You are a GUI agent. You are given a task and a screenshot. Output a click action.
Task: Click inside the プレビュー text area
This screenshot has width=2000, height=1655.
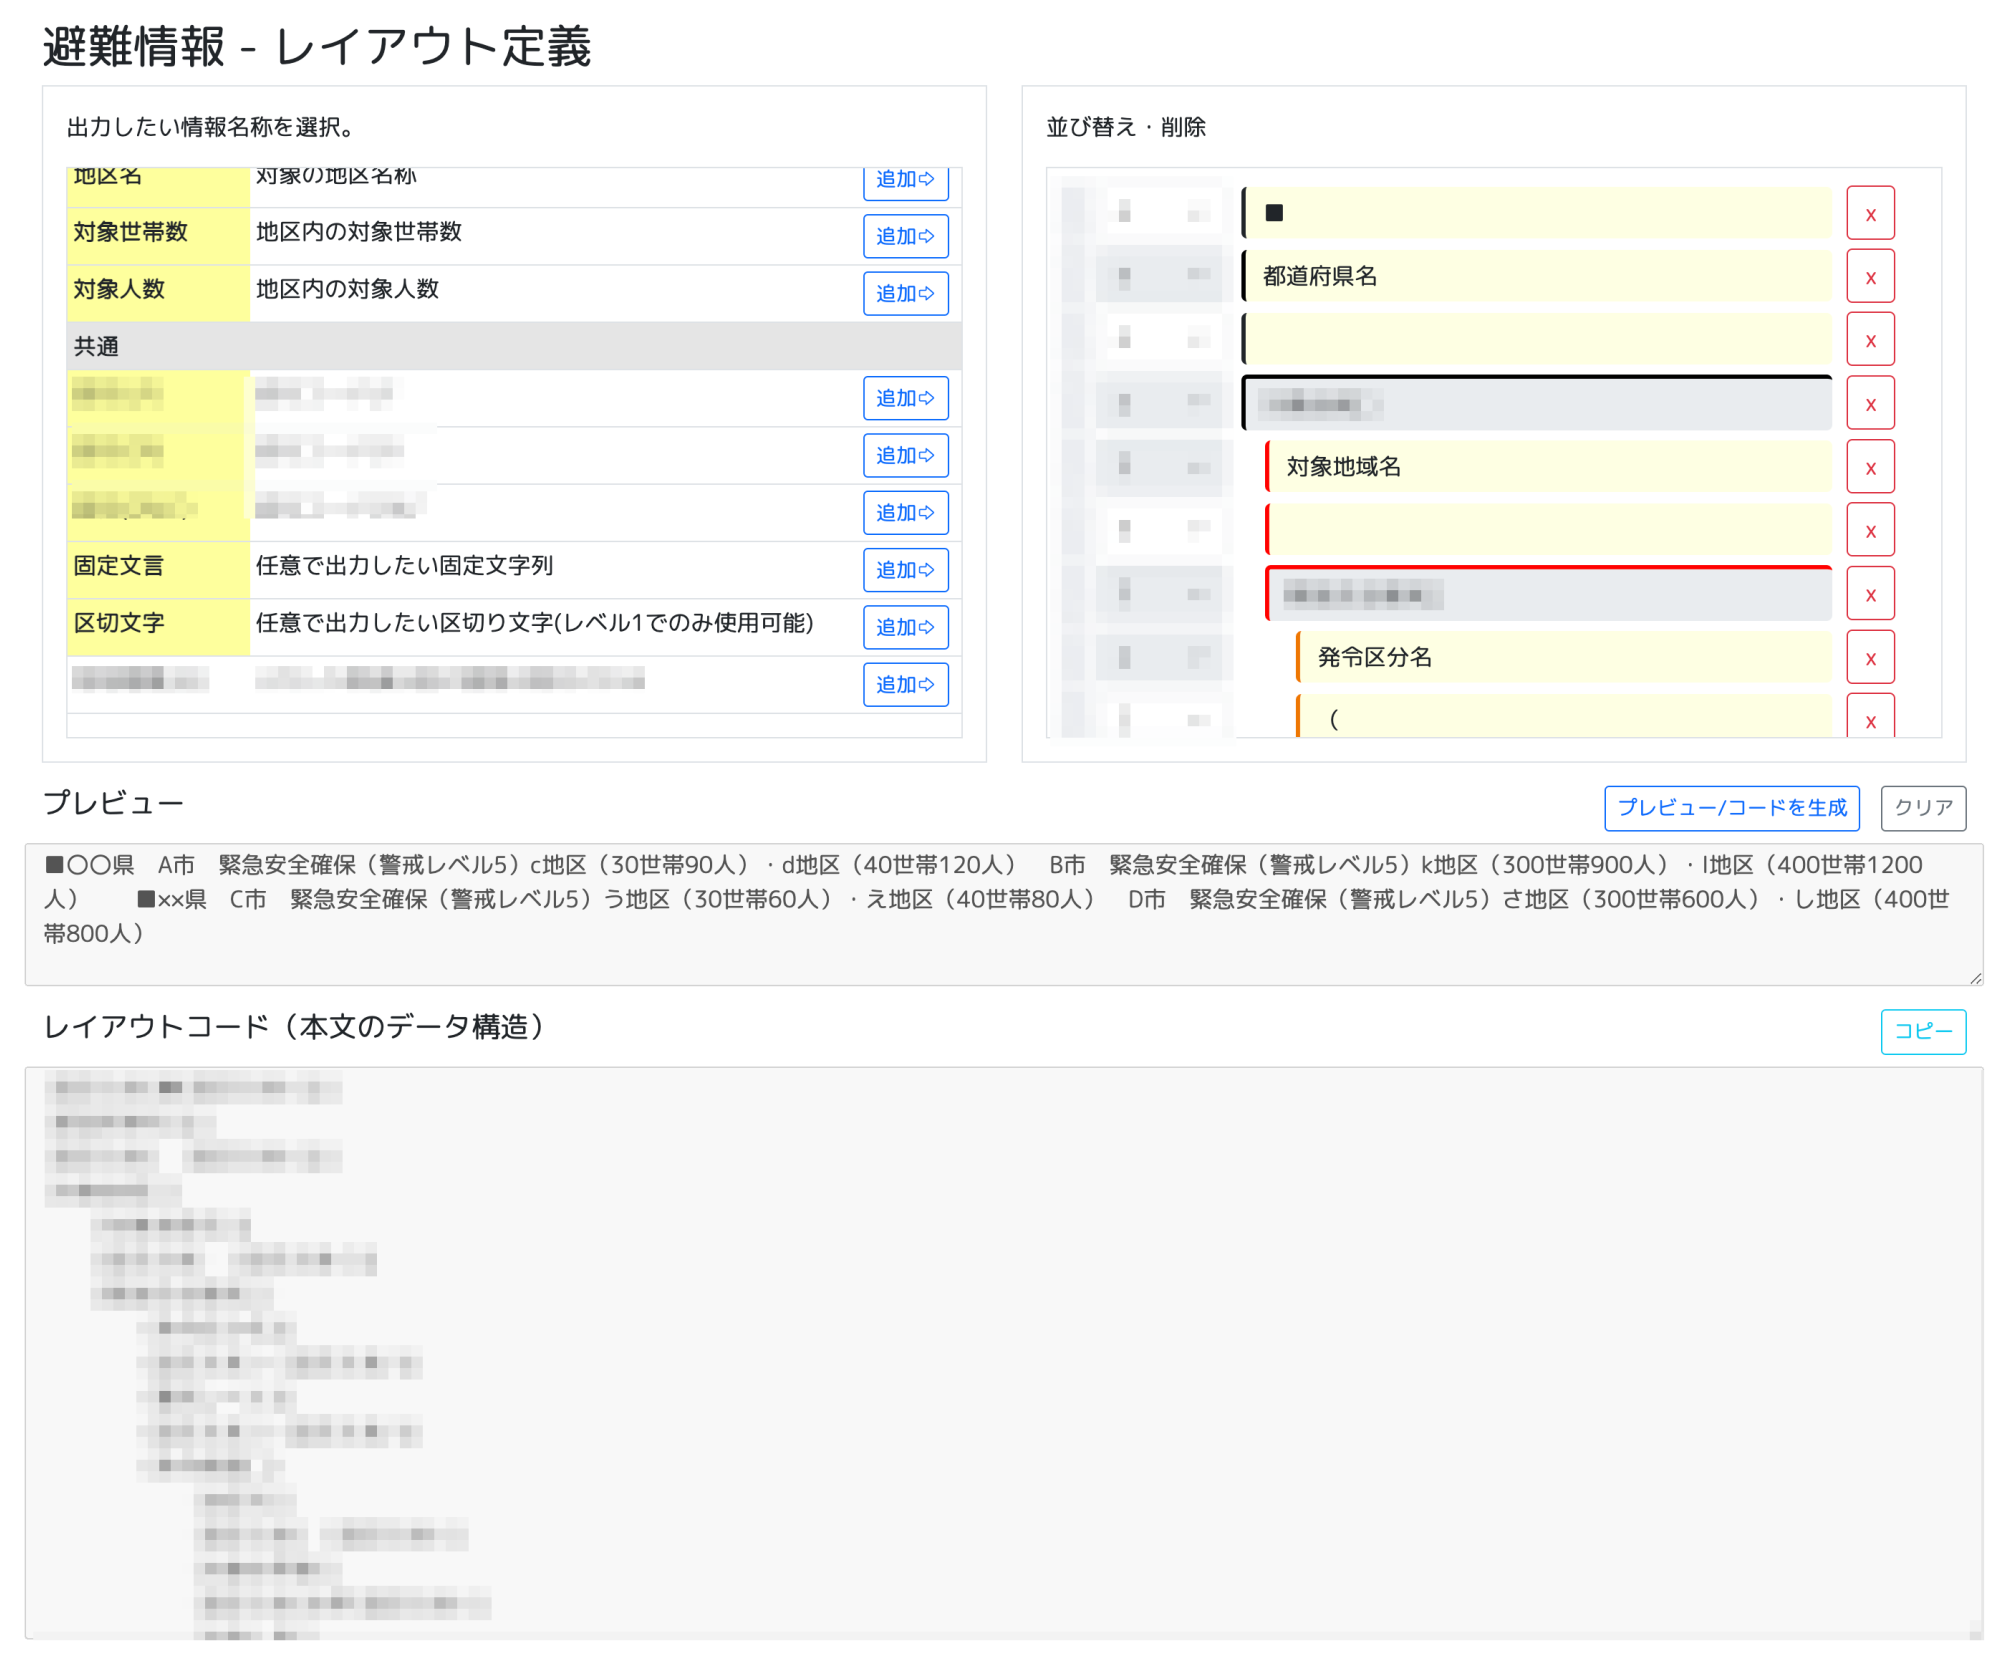point(1002,913)
